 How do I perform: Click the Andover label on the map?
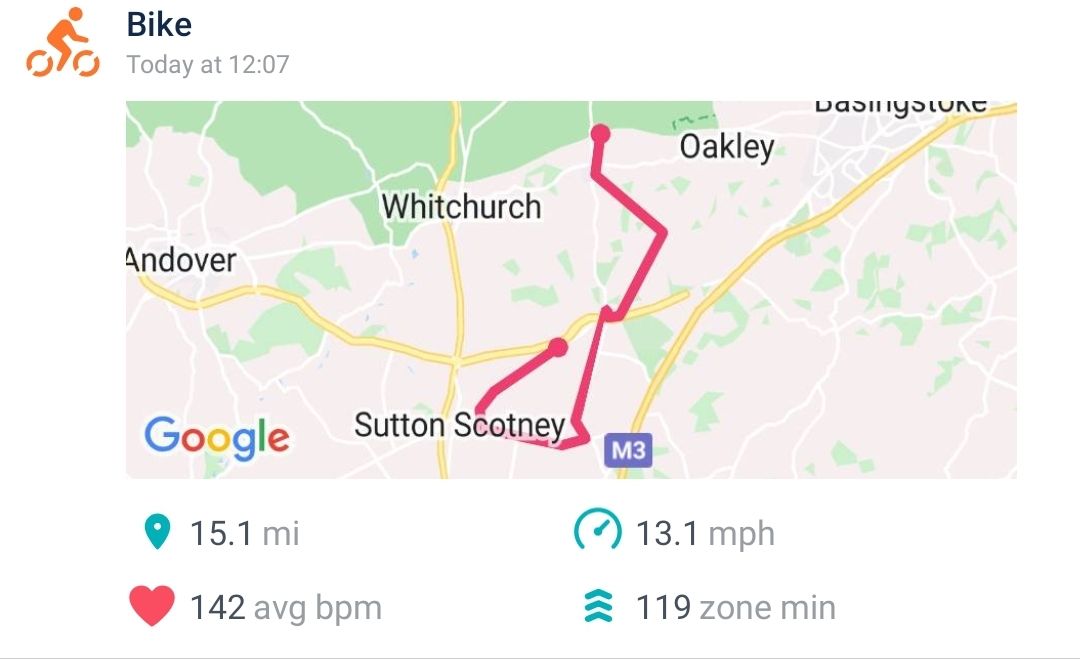(x=182, y=261)
